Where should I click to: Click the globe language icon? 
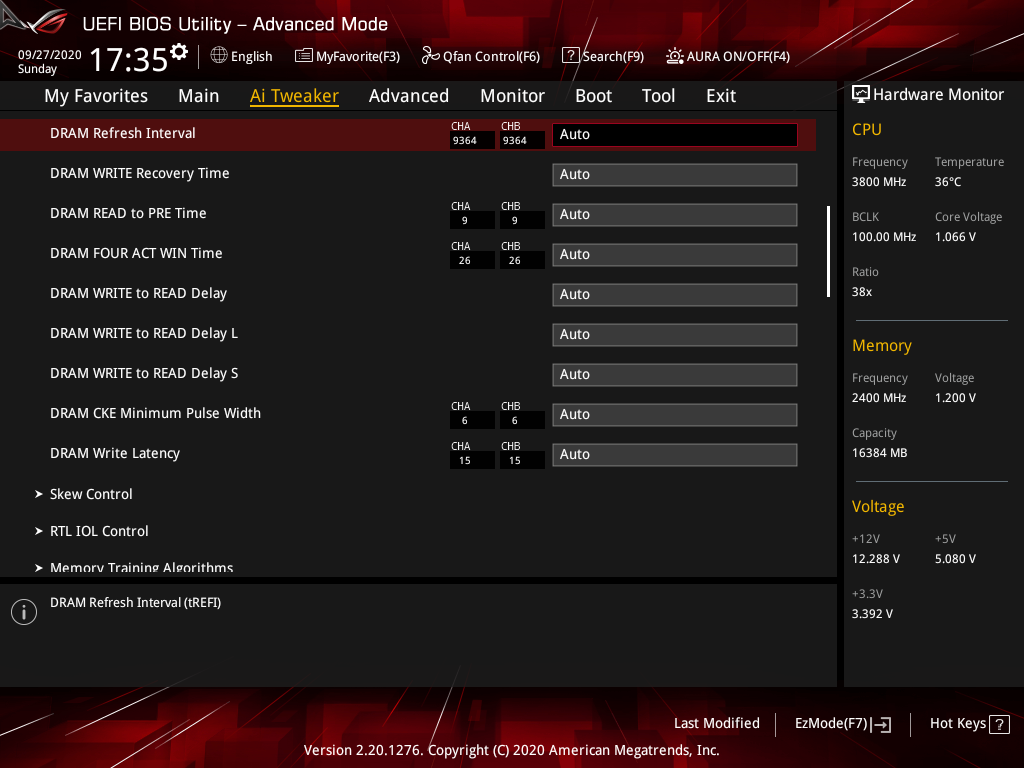pos(219,55)
